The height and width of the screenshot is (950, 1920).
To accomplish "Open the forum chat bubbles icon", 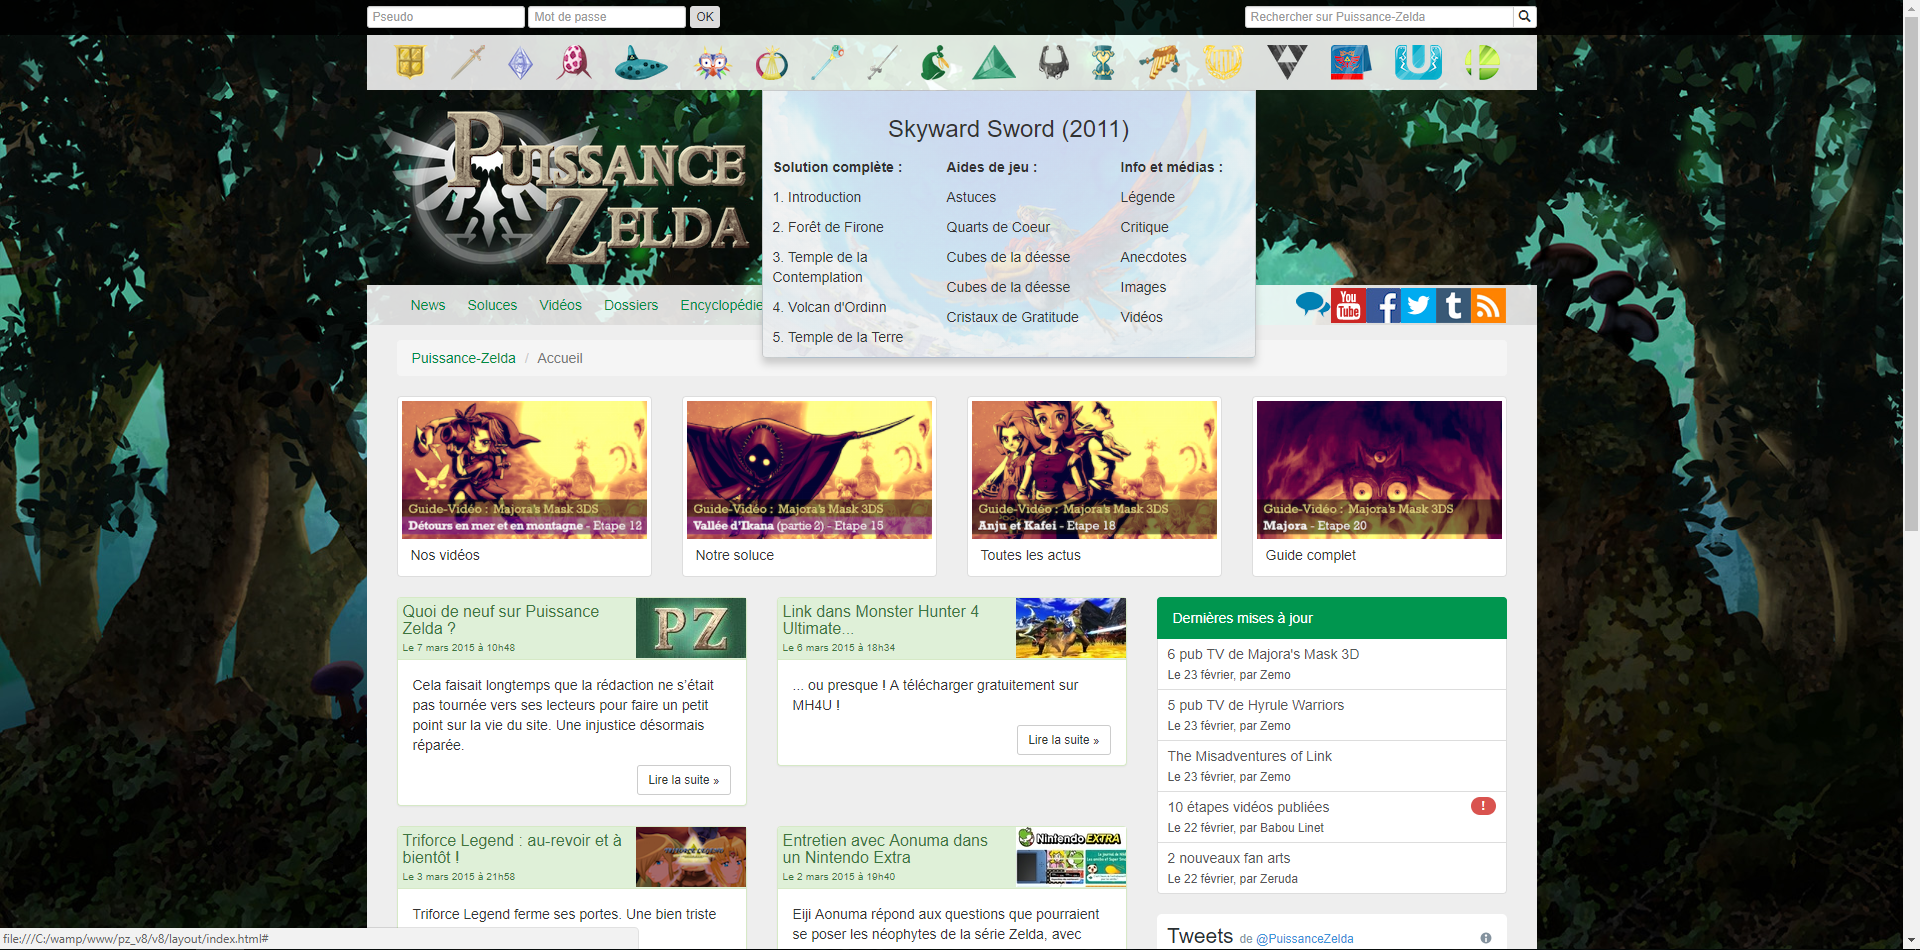I will [x=1312, y=305].
